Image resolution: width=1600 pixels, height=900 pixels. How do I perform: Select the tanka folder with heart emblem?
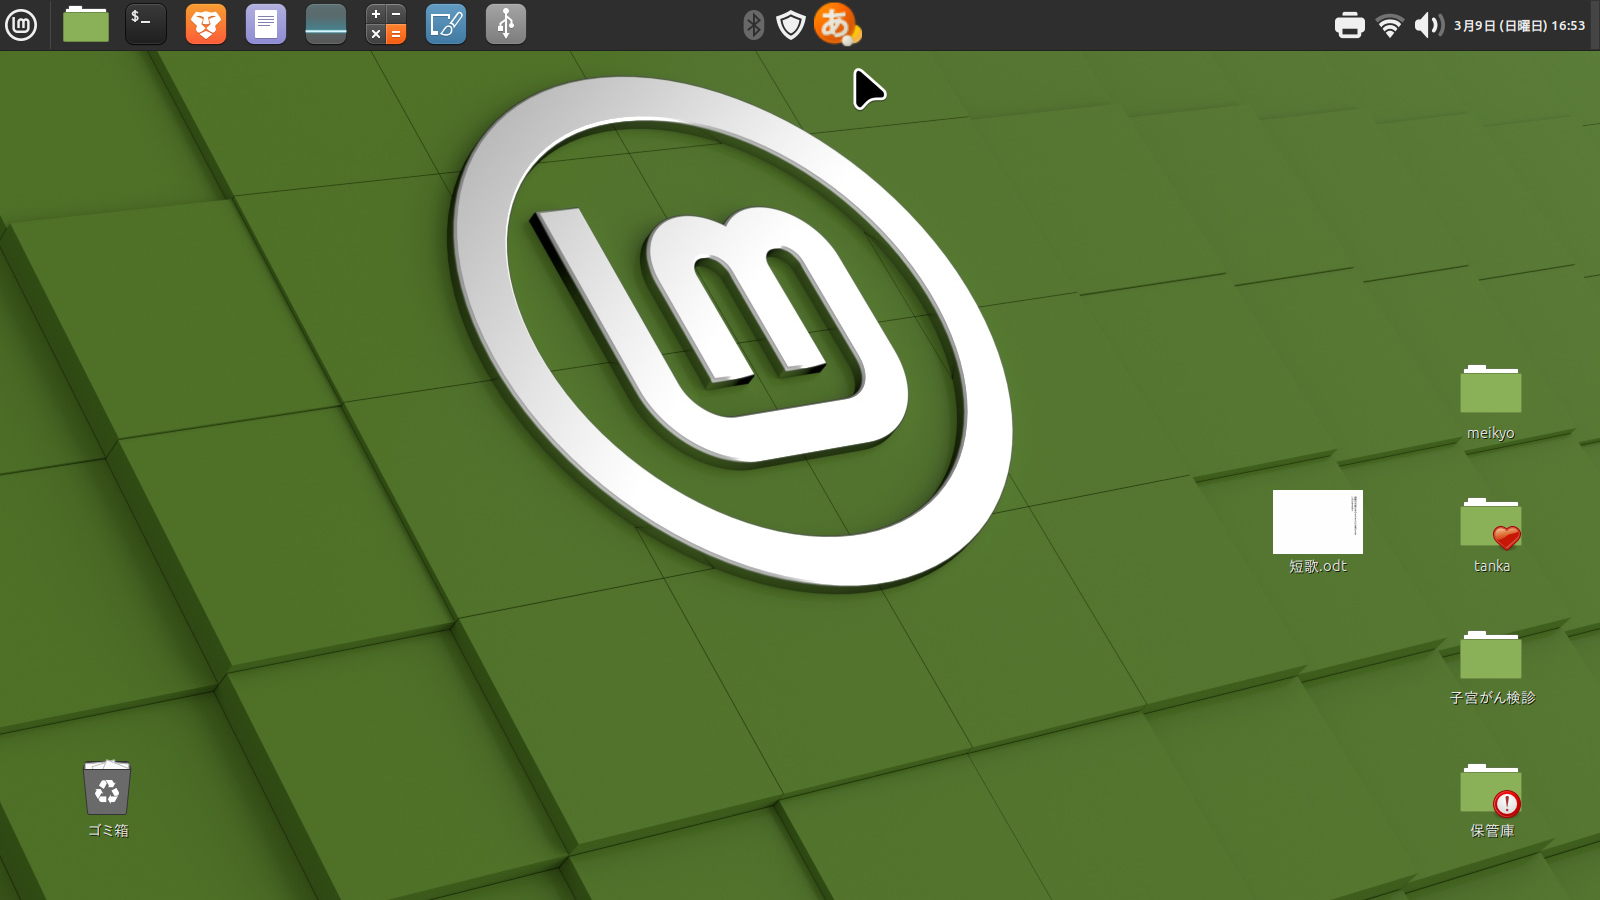click(x=1491, y=535)
